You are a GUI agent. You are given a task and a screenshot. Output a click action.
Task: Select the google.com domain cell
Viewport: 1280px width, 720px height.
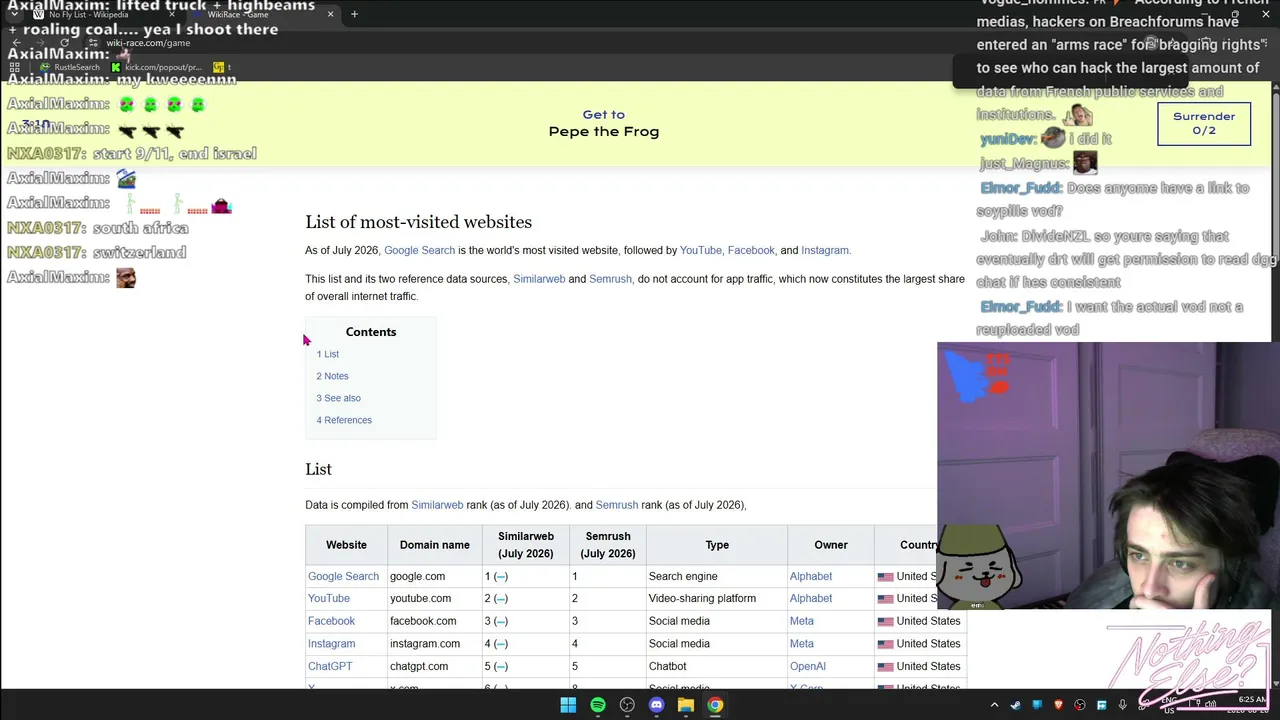(435, 576)
